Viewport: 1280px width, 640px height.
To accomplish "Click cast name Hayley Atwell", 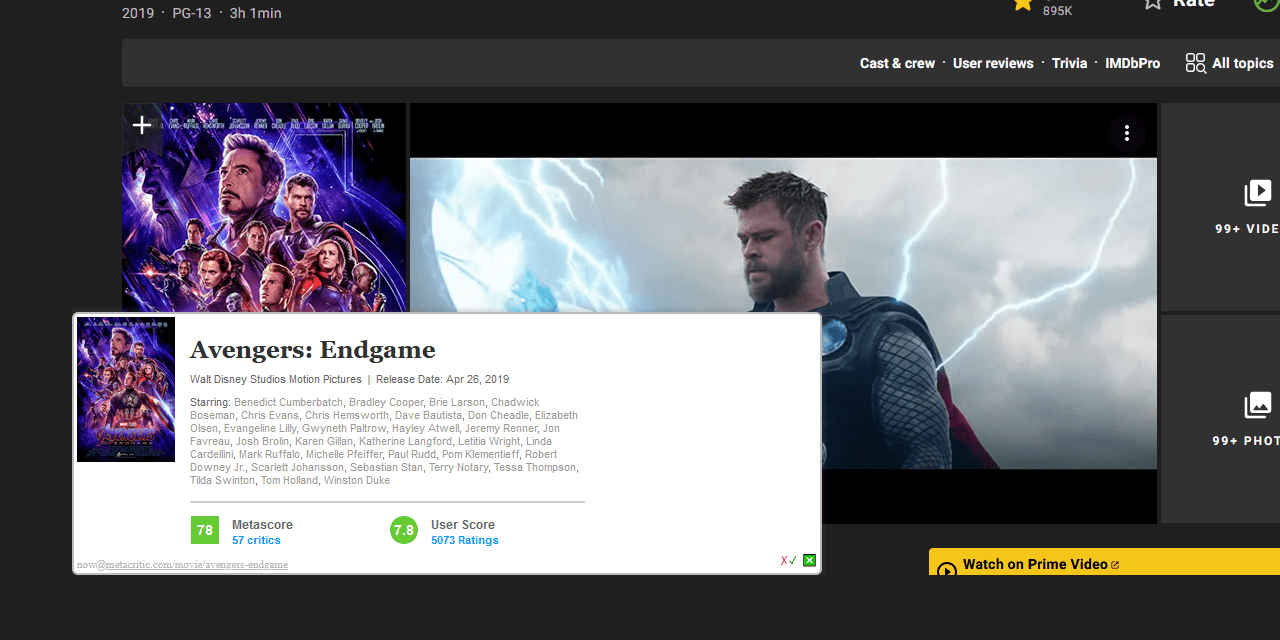I will tap(425, 428).
